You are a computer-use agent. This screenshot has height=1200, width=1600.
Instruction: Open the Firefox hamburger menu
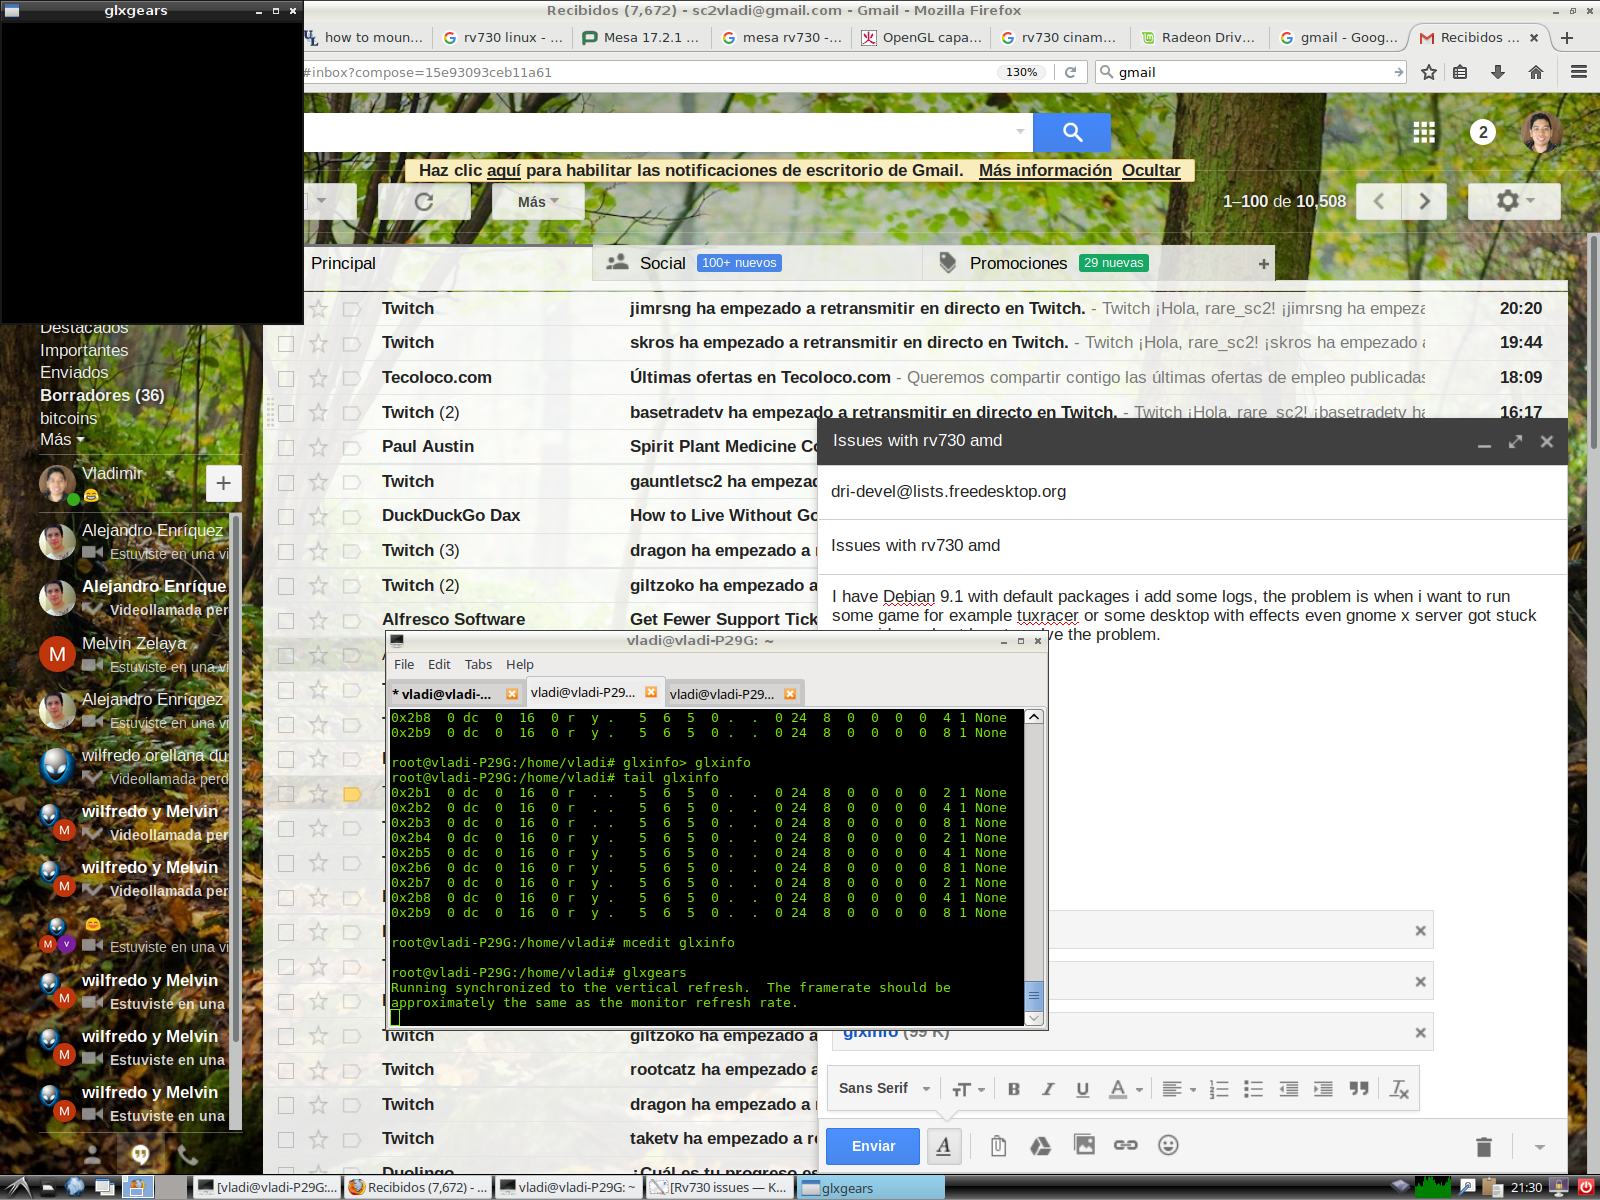coord(1579,72)
